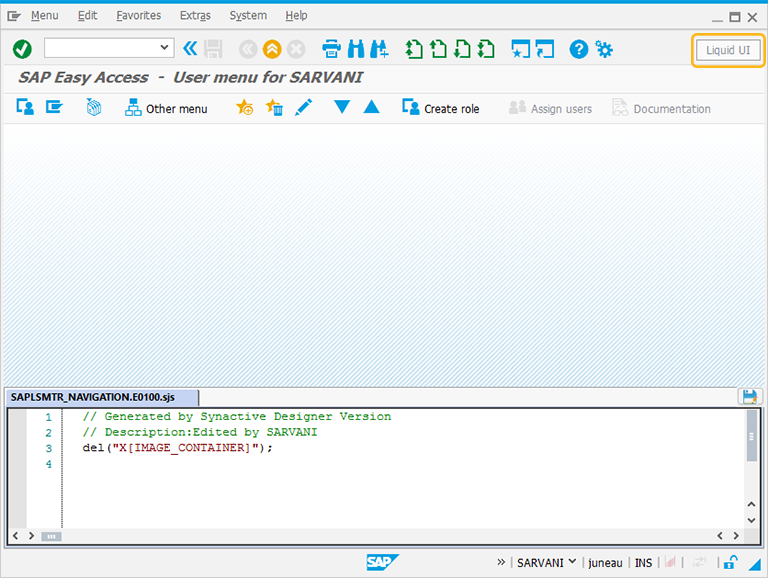Viewport: 768px width, 578px height.
Task: Click the blue status bar corner triangle
Action: tap(755, 564)
